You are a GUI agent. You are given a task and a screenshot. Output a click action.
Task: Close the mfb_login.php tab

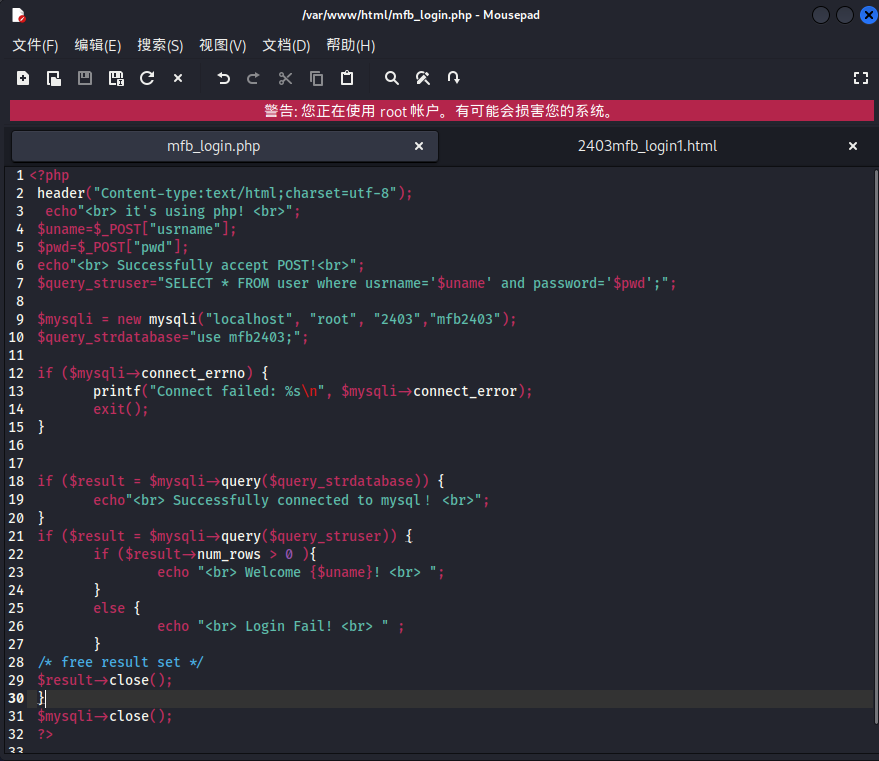(419, 146)
